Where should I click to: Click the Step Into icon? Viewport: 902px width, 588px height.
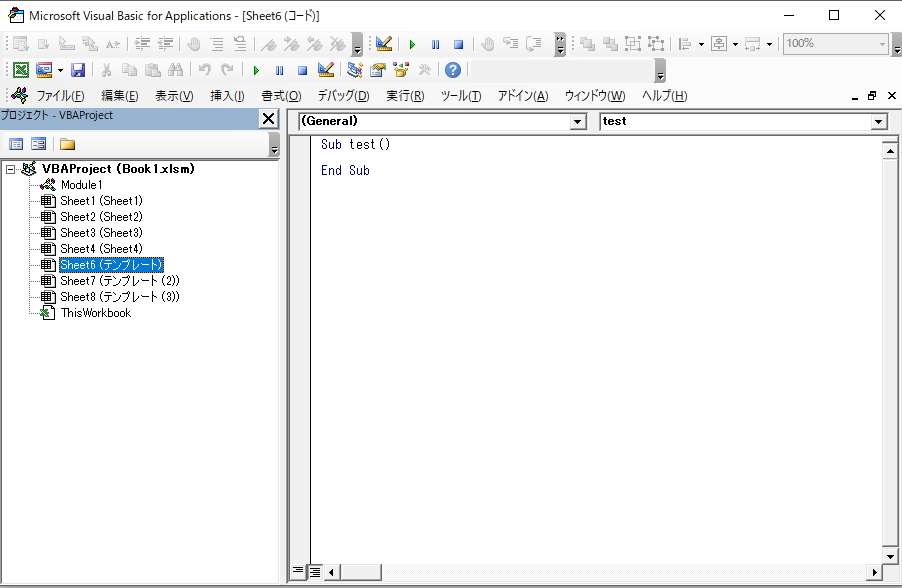pos(510,44)
